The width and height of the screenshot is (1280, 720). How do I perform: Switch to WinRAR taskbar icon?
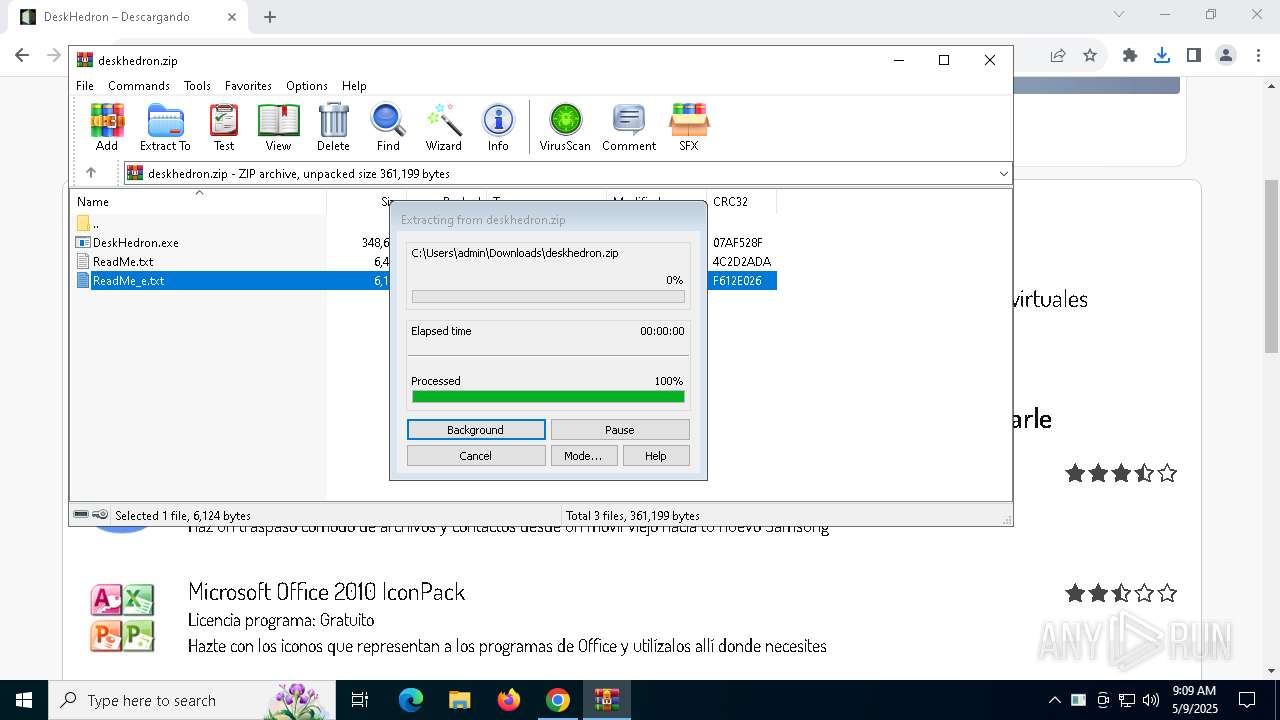tap(607, 700)
